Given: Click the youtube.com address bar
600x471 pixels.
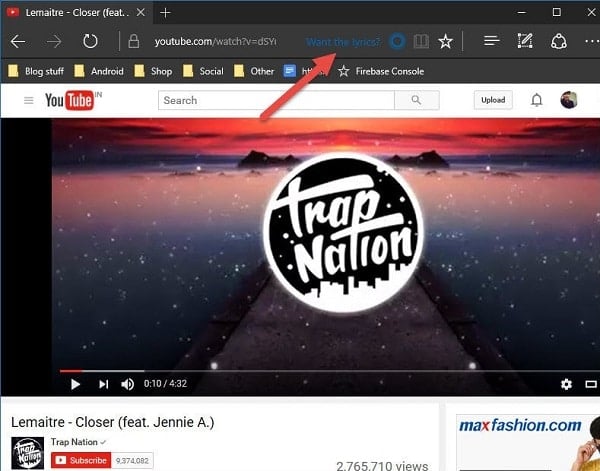Looking at the screenshot, I should 215,41.
